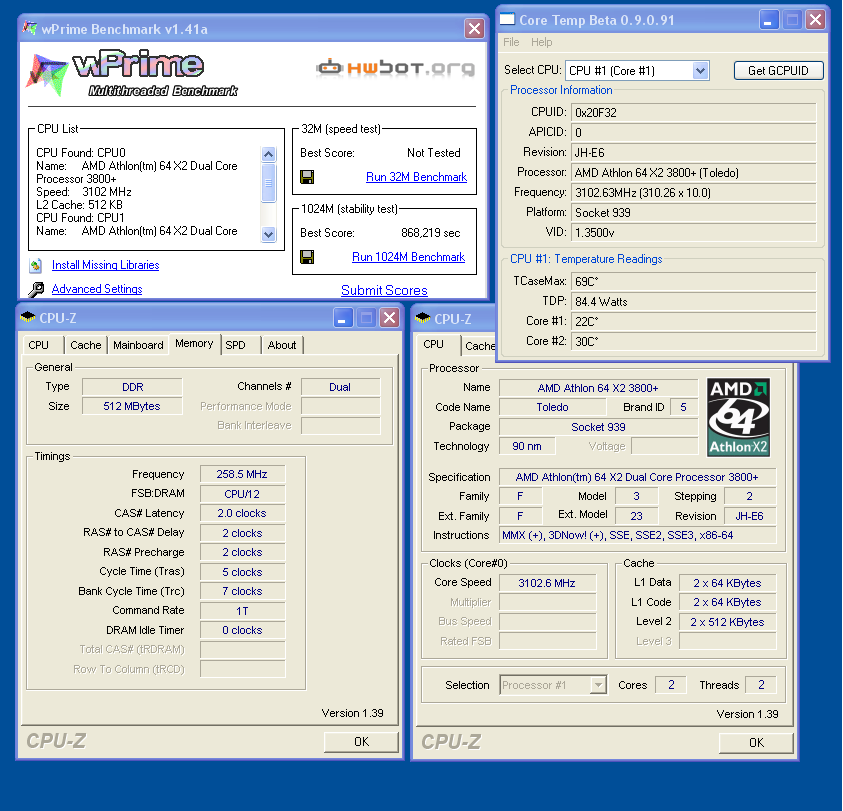Screen dimensions: 843x811
Task: Click CPU List scroll down arrow
Action: [x=268, y=234]
